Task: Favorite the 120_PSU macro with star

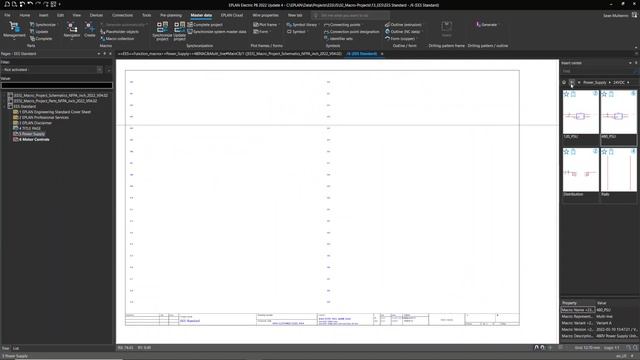Action: point(566,94)
